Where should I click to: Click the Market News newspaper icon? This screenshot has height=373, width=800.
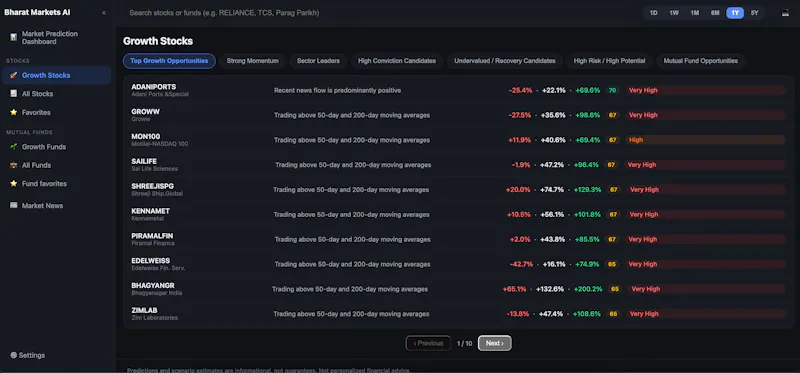[13, 205]
